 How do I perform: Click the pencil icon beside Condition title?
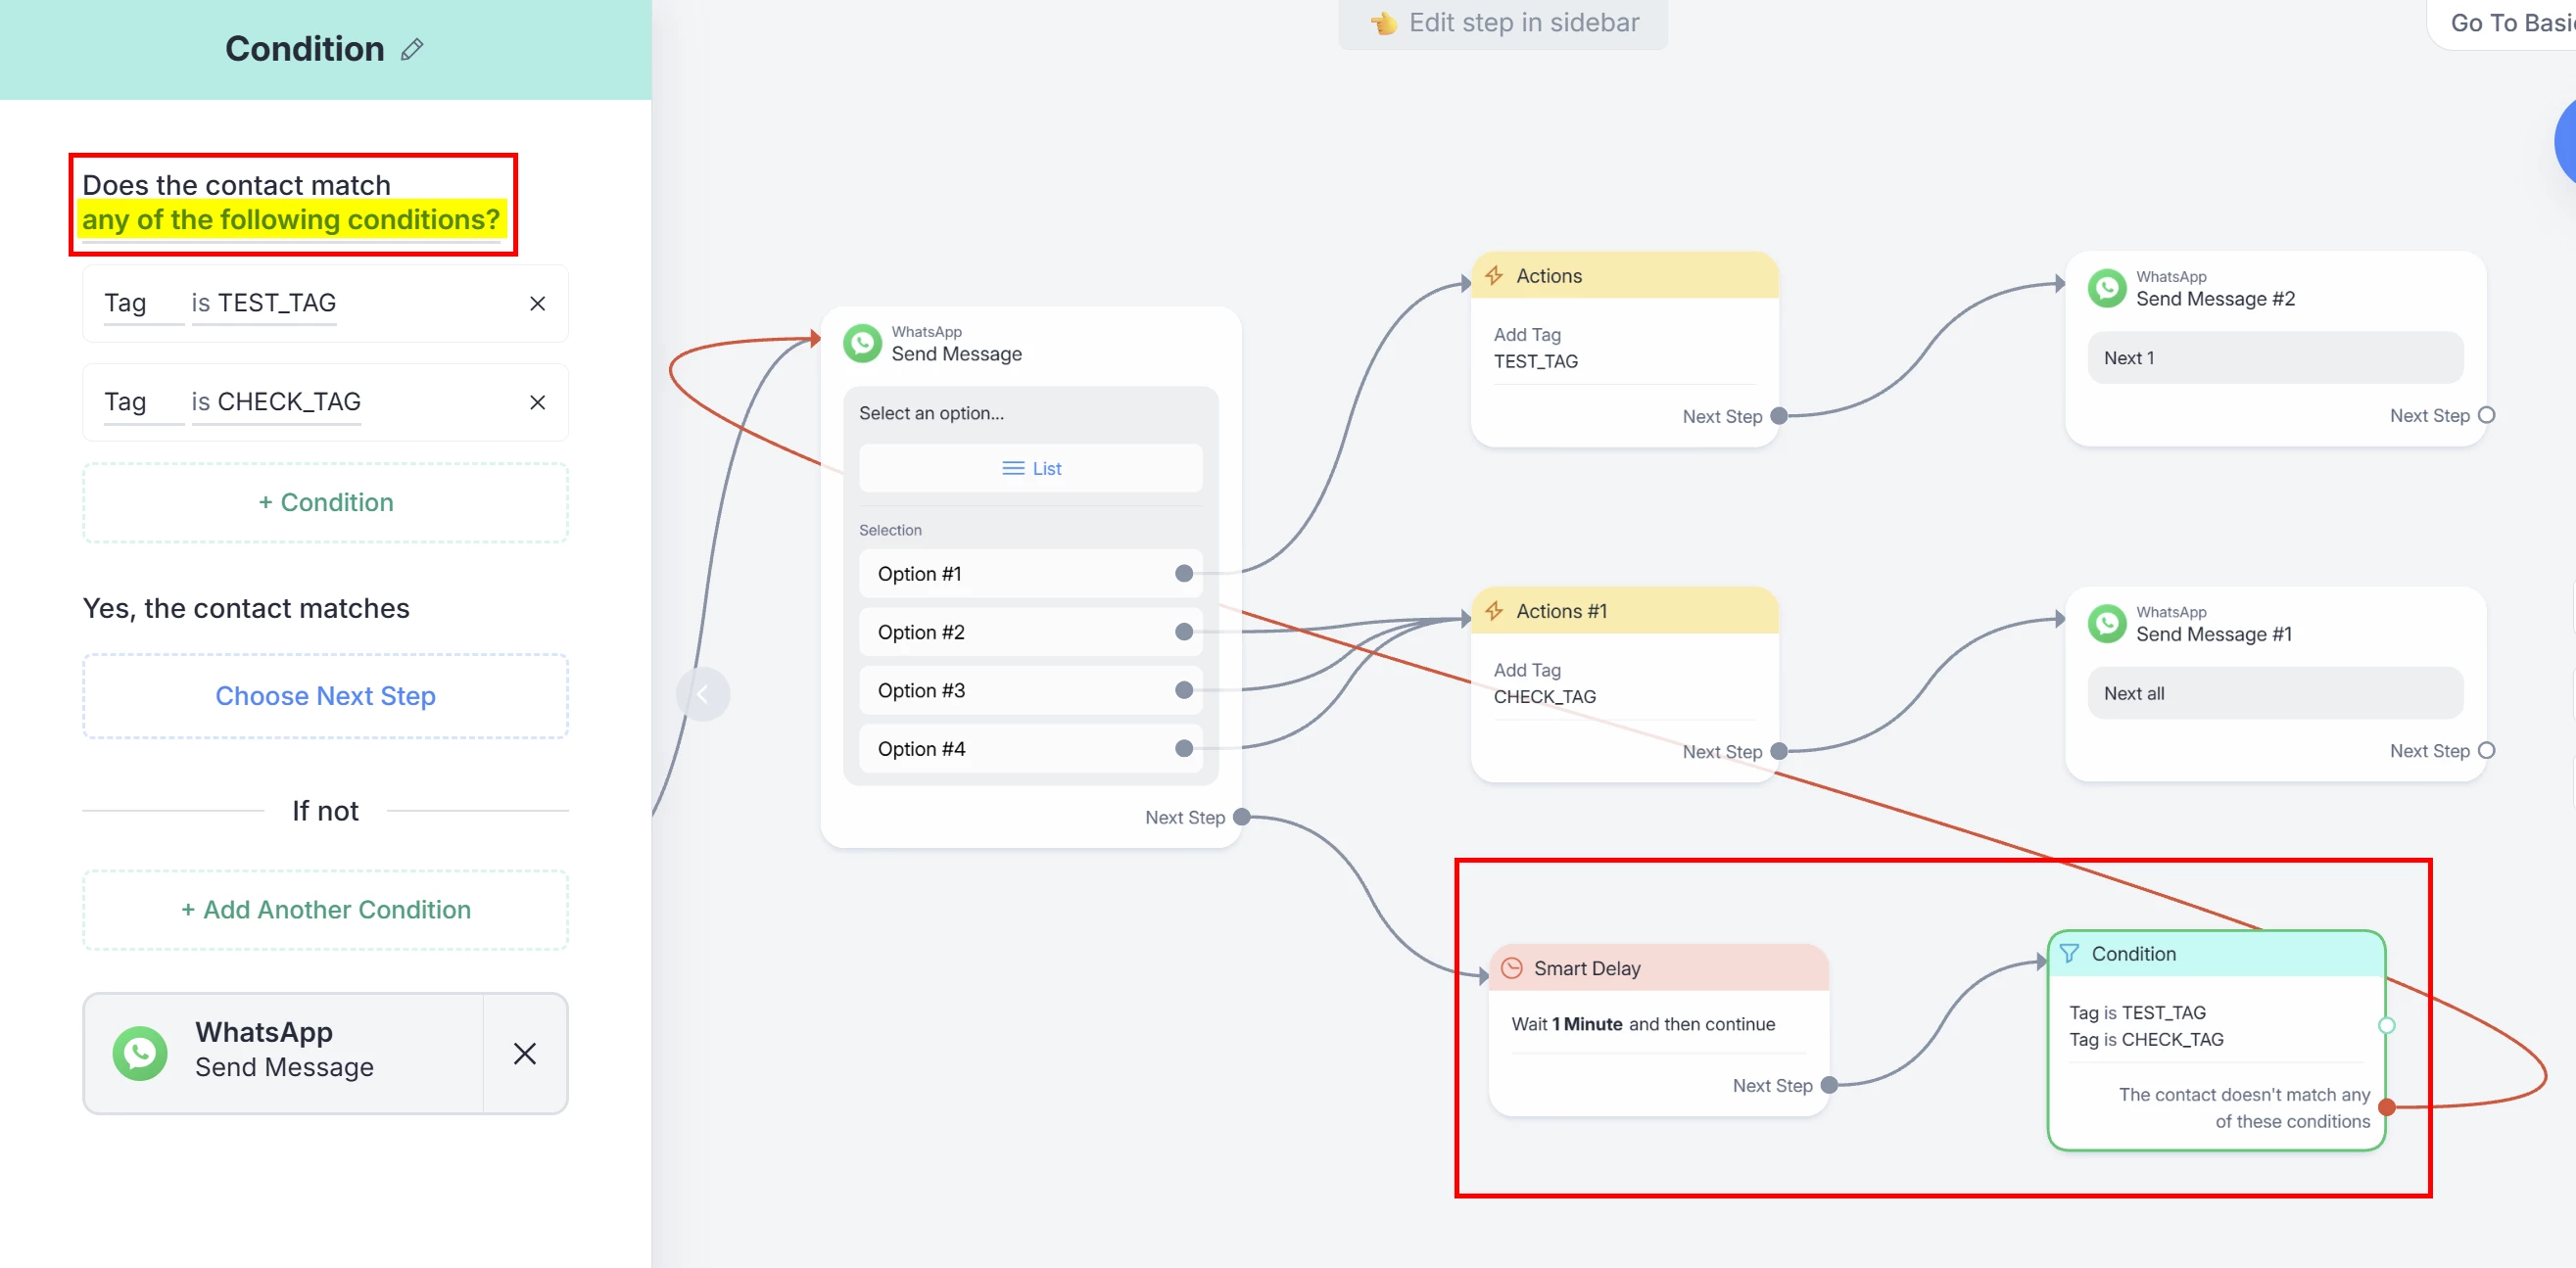(x=412, y=49)
